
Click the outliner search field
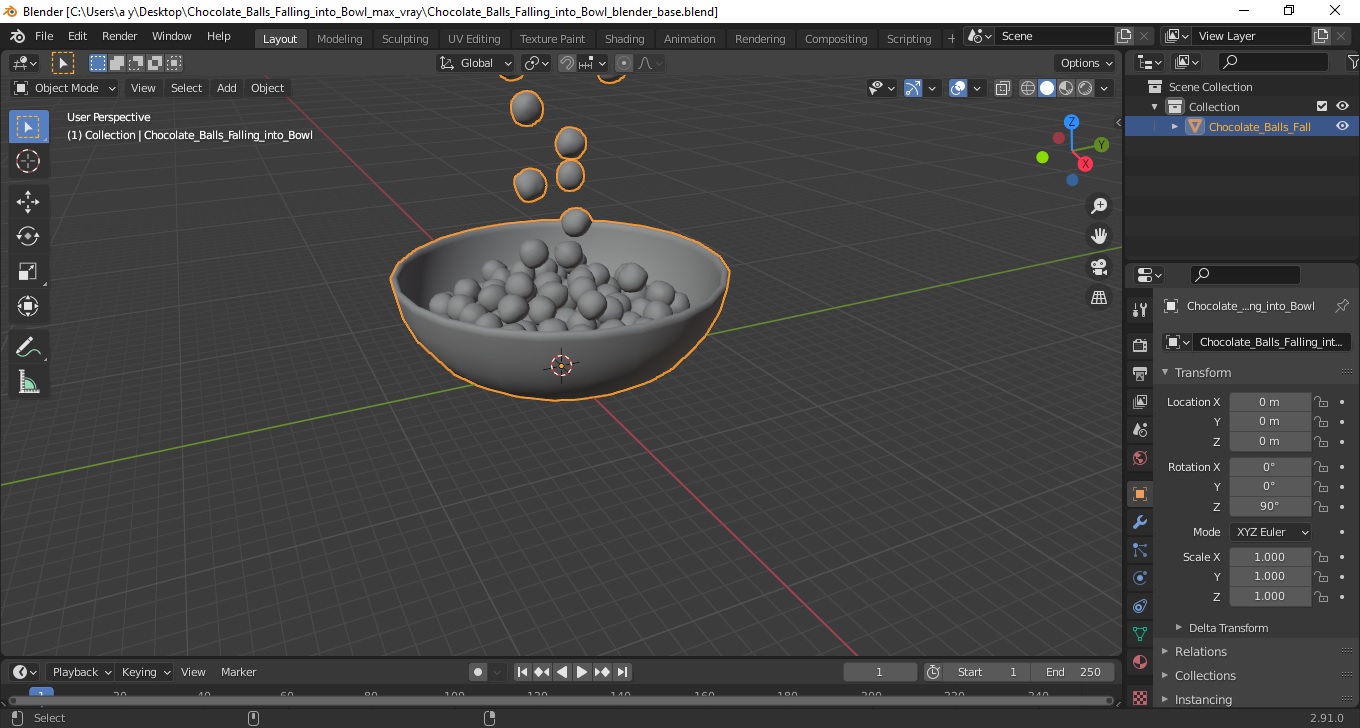click(x=1274, y=62)
